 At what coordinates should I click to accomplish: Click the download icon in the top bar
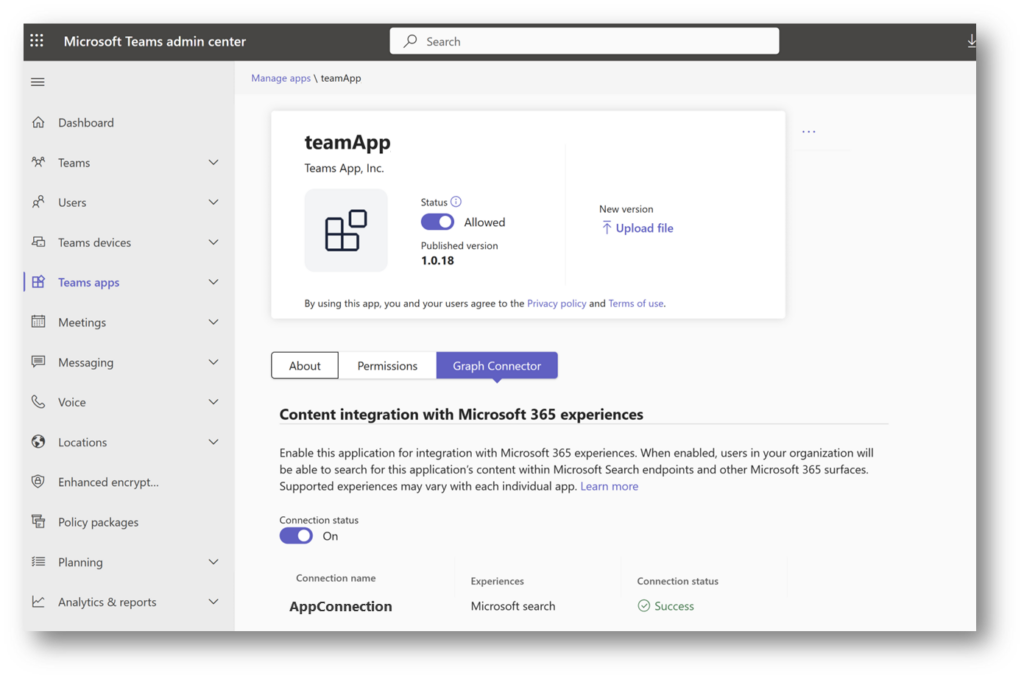point(971,40)
